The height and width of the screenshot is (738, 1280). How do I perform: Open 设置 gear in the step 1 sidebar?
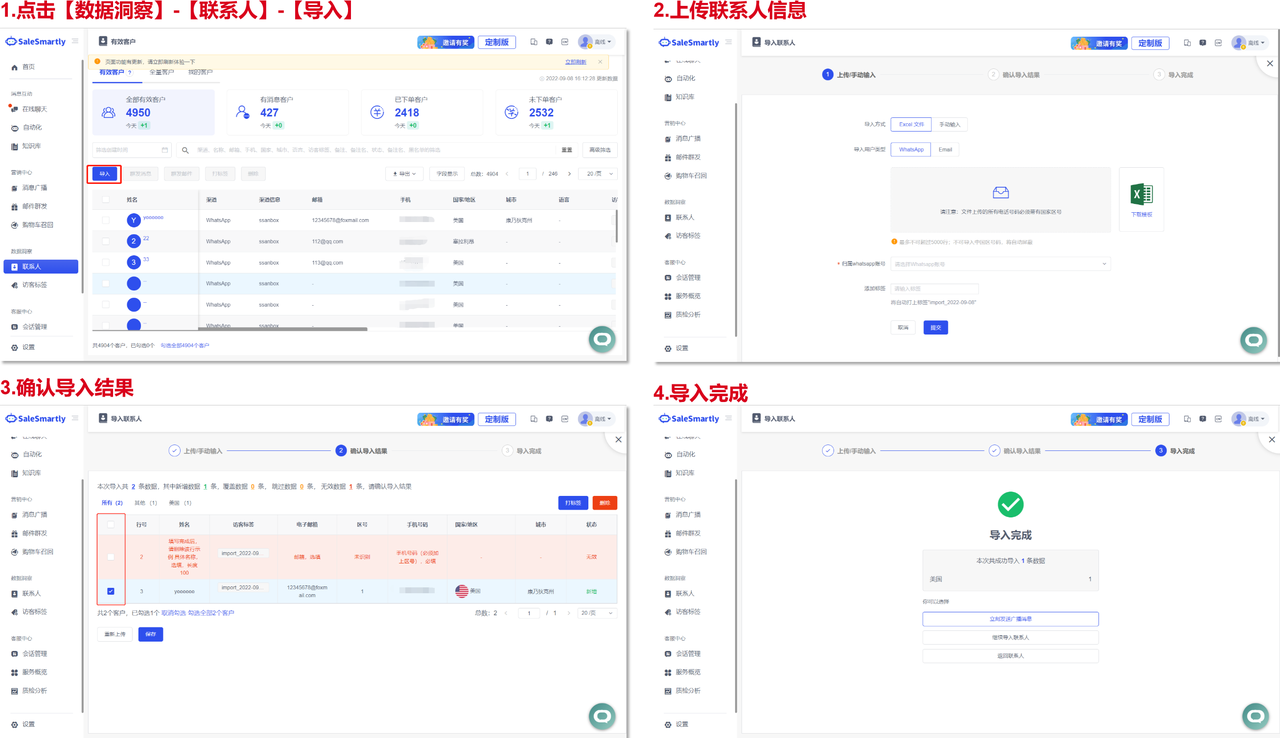pyautogui.click(x=14, y=347)
